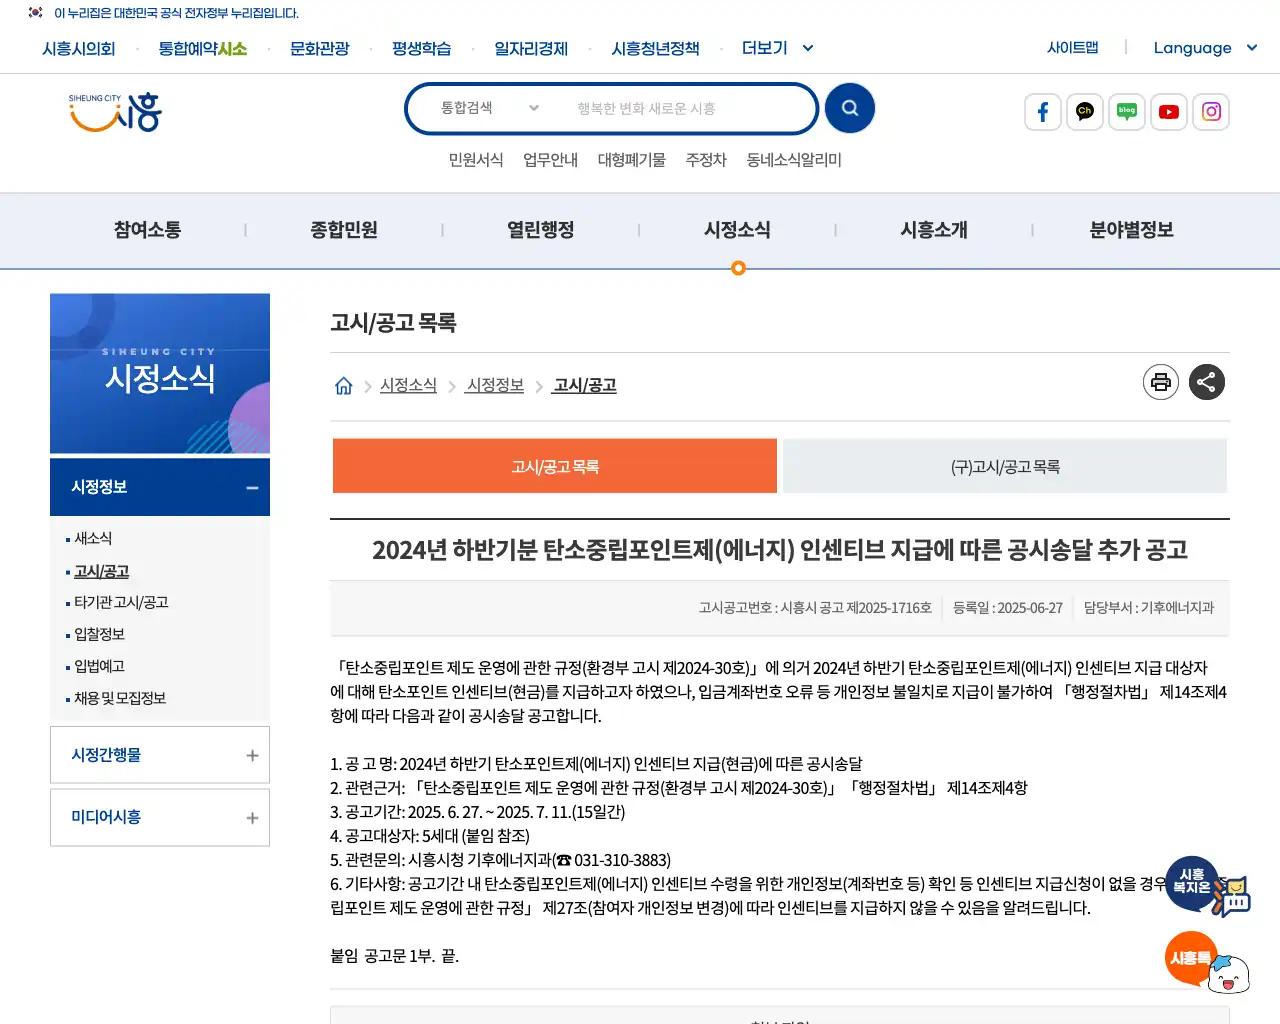Expand the 시정간행물 sidebar section
This screenshot has height=1024, width=1280.
tap(160, 755)
